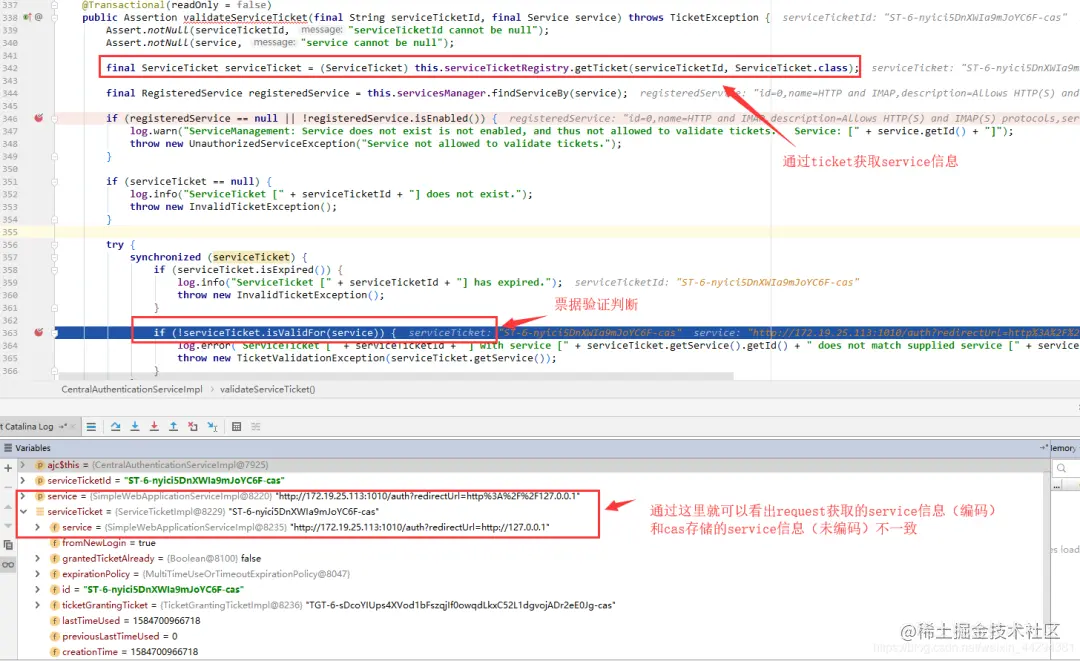Expand the ajc$this variable node
The width and height of the screenshot is (1080, 661).
[x=23, y=465]
